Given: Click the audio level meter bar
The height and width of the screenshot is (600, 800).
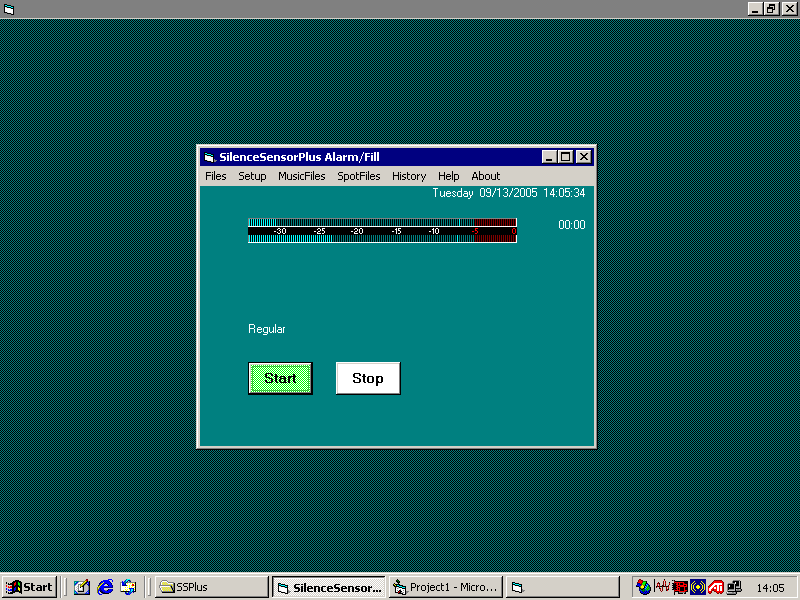Looking at the screenshot, I should click(x=382, y=231).
